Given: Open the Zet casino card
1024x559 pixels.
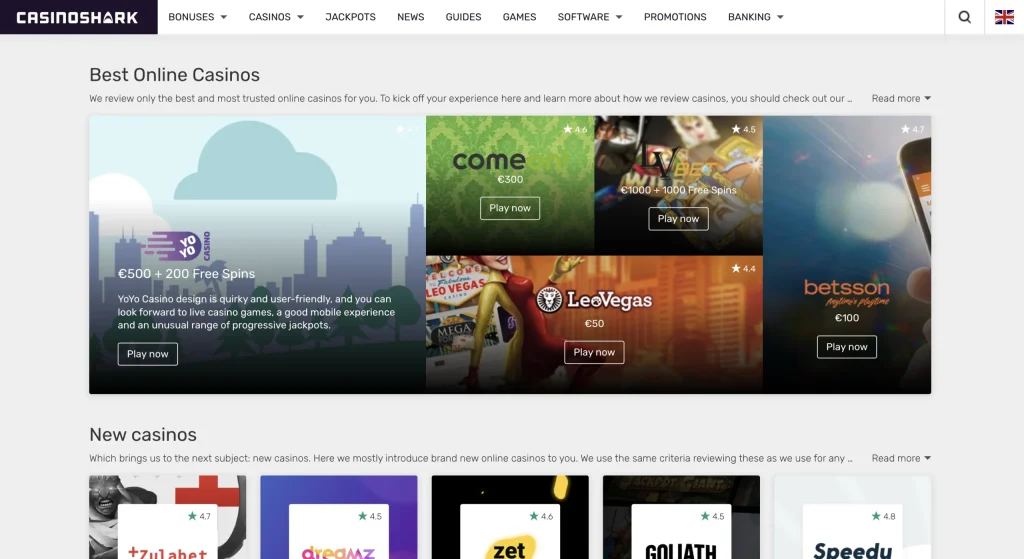Looking at the screenshot, I should tap(510, 517).
